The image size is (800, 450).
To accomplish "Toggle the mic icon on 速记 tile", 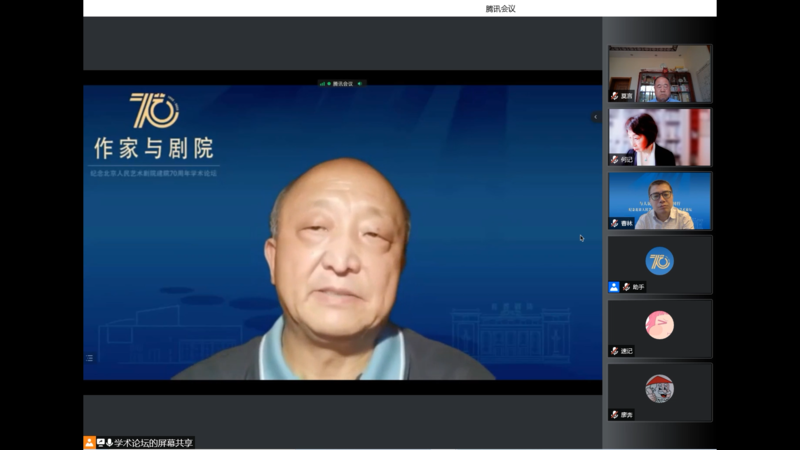I will point(615,351).
